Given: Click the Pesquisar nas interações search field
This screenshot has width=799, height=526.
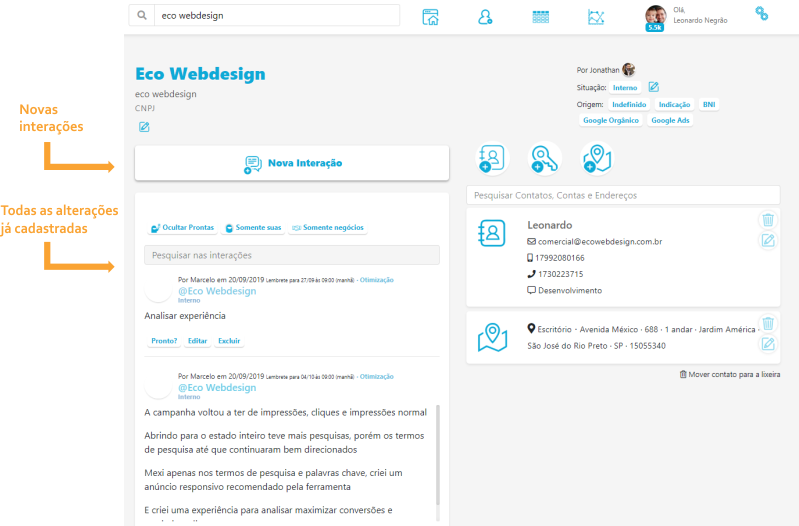Looking at the screenshot, I should point(291,256).
